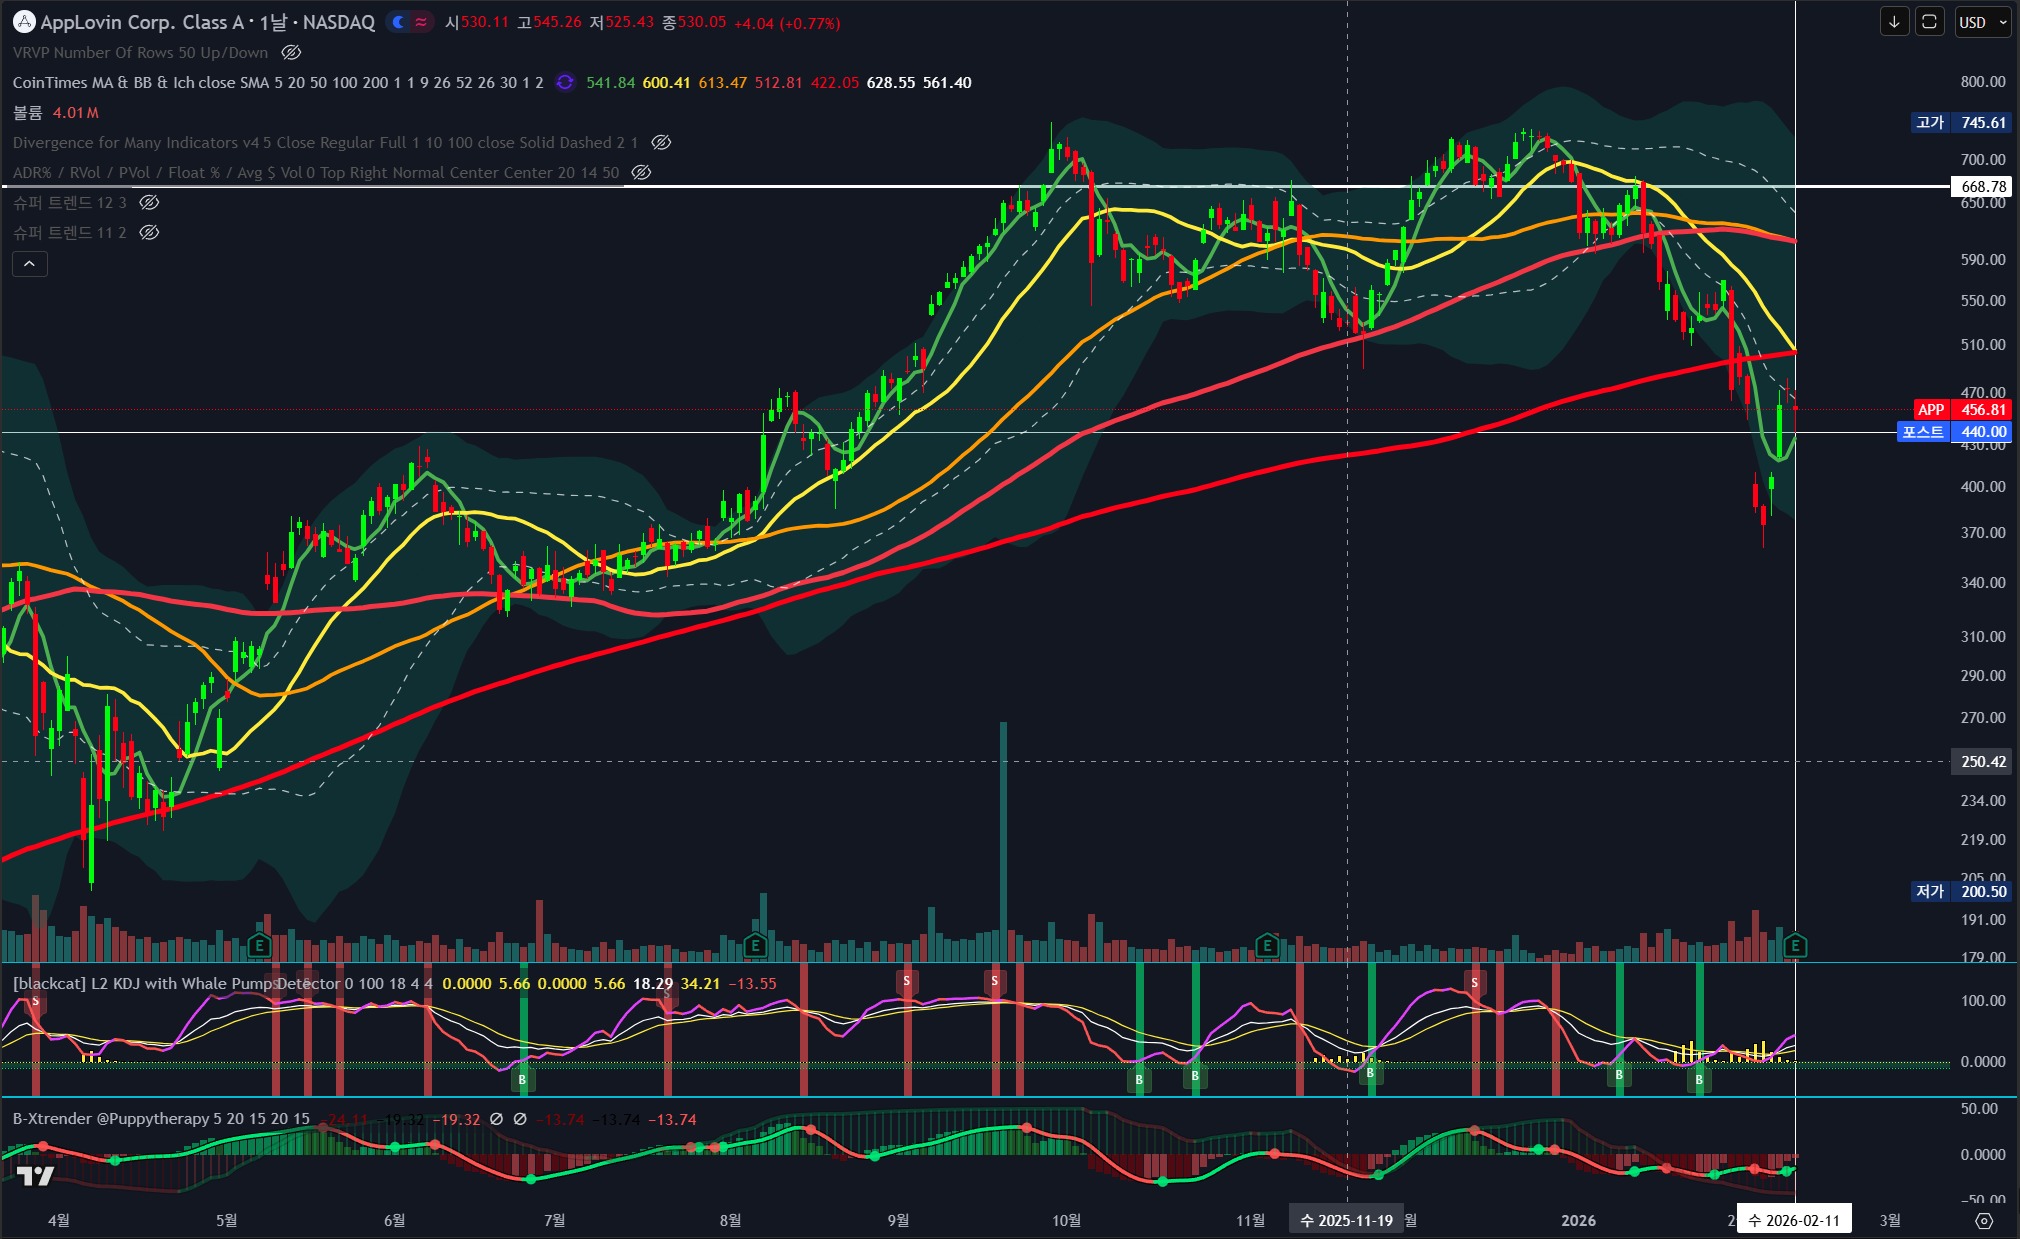The width and height of the screenshot is (2020, 1239).
Task: Open the USD currency dropdown
Action: pyautogui.click(x=1982, y=22)
